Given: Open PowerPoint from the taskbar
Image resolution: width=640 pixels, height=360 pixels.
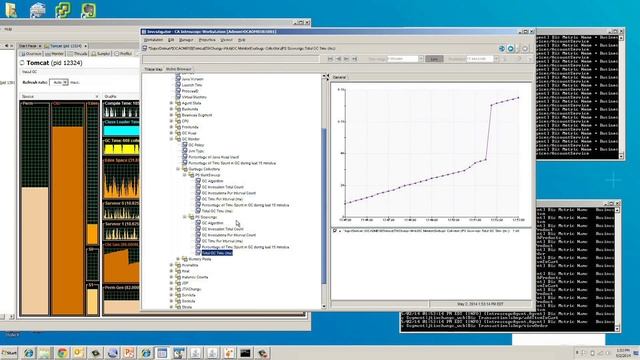Looking at the screenshot, I should click(x=129, y=353).
